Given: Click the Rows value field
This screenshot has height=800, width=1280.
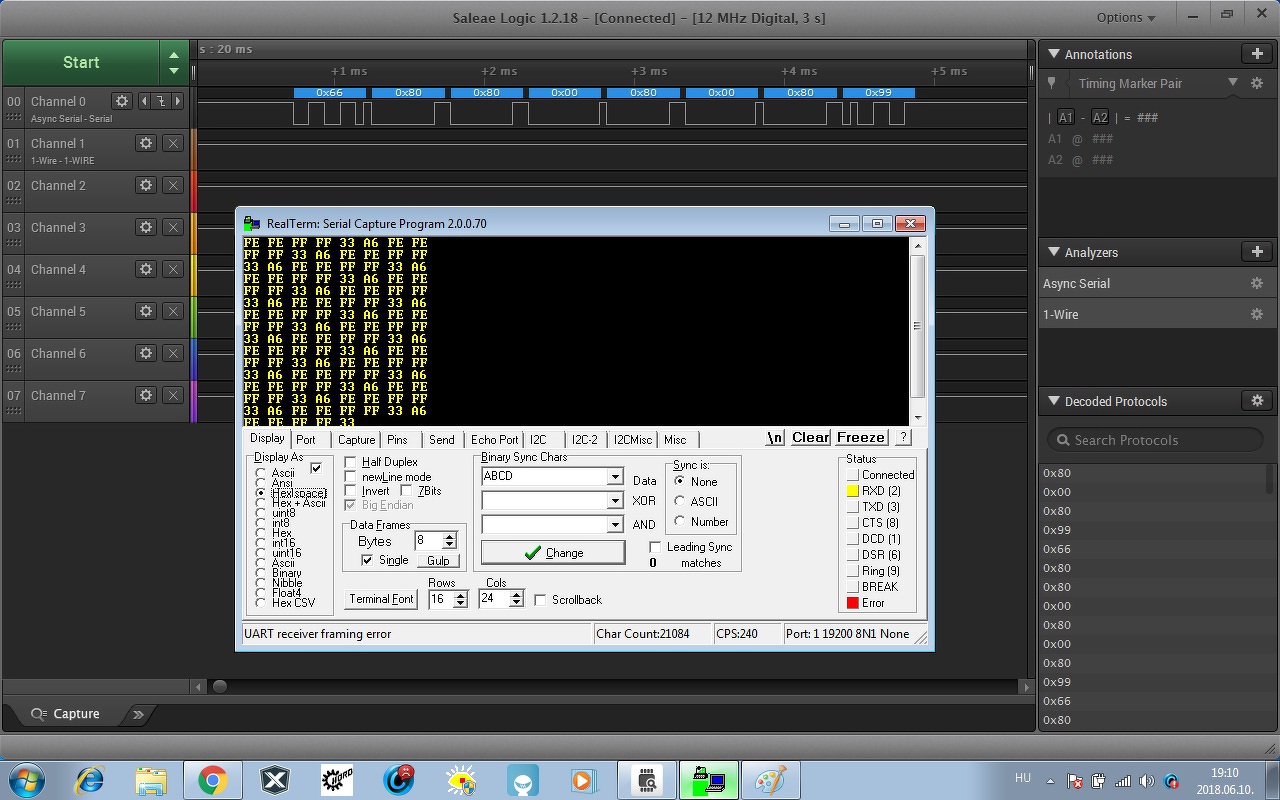Looking at the screenshot, I should (441, 599).
